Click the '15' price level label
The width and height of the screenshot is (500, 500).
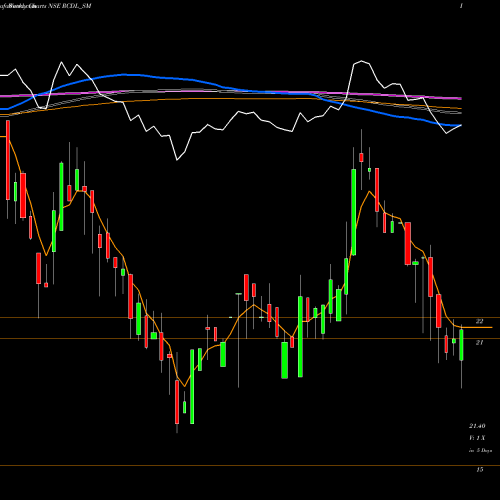click(x=480, y=469)
